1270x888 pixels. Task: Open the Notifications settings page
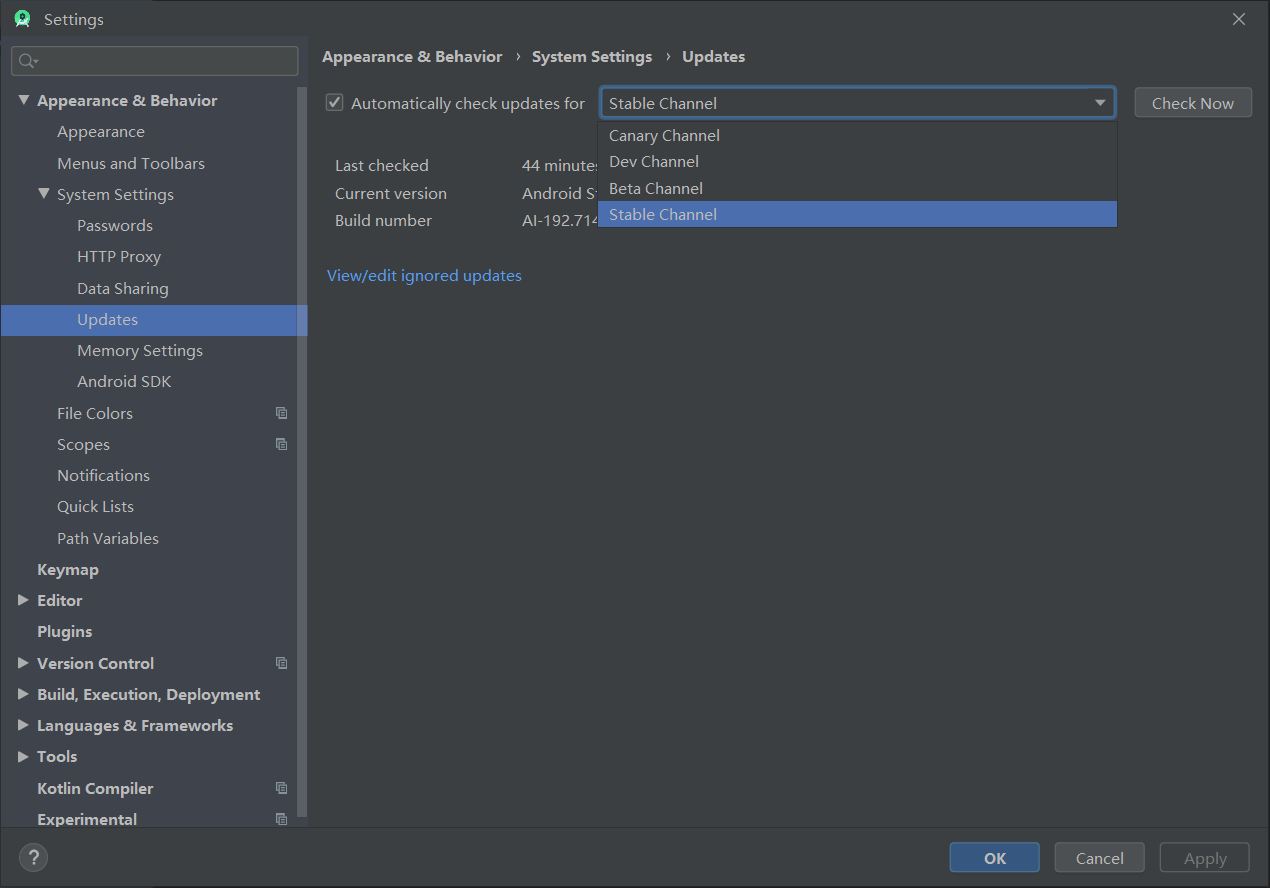(103, 475)
